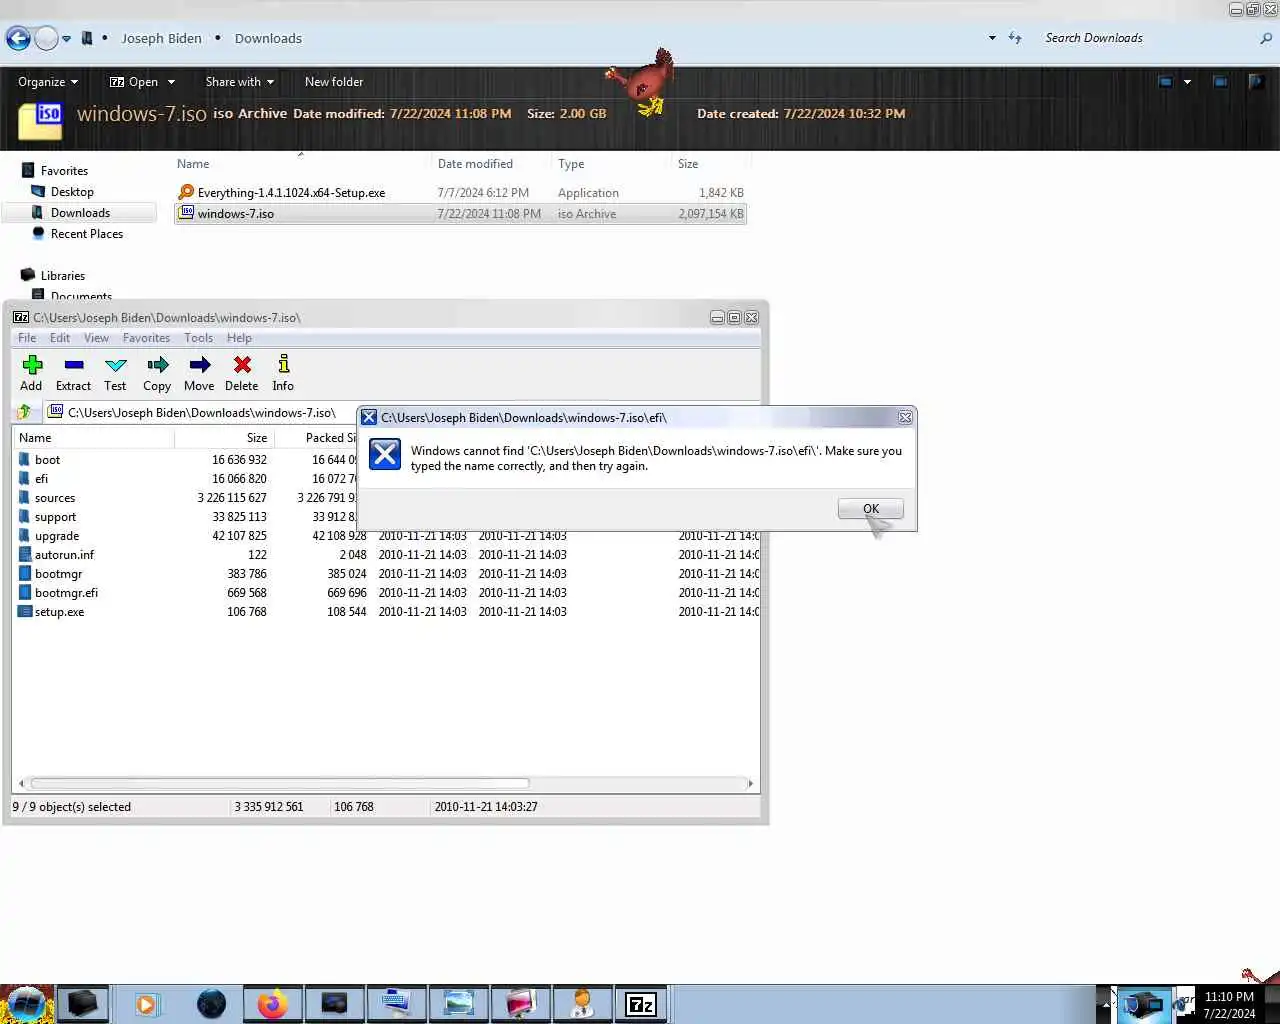Expand the Open button dropdown arrow
This screenshot has height=1024, width=1280.
tap(171, 82)
